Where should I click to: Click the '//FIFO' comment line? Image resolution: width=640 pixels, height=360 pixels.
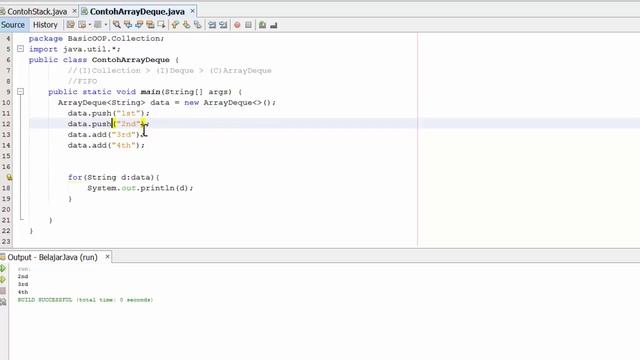82,81
